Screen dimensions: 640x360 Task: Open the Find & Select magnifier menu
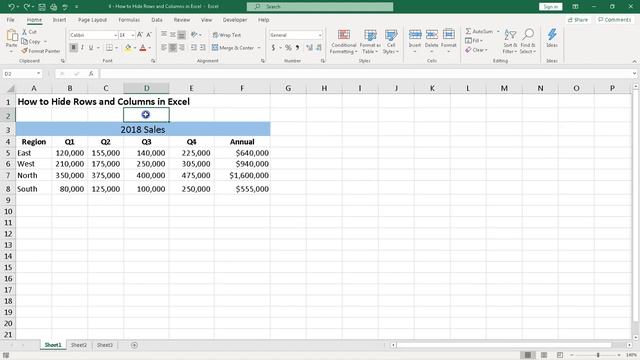click(x=528, y=41)
